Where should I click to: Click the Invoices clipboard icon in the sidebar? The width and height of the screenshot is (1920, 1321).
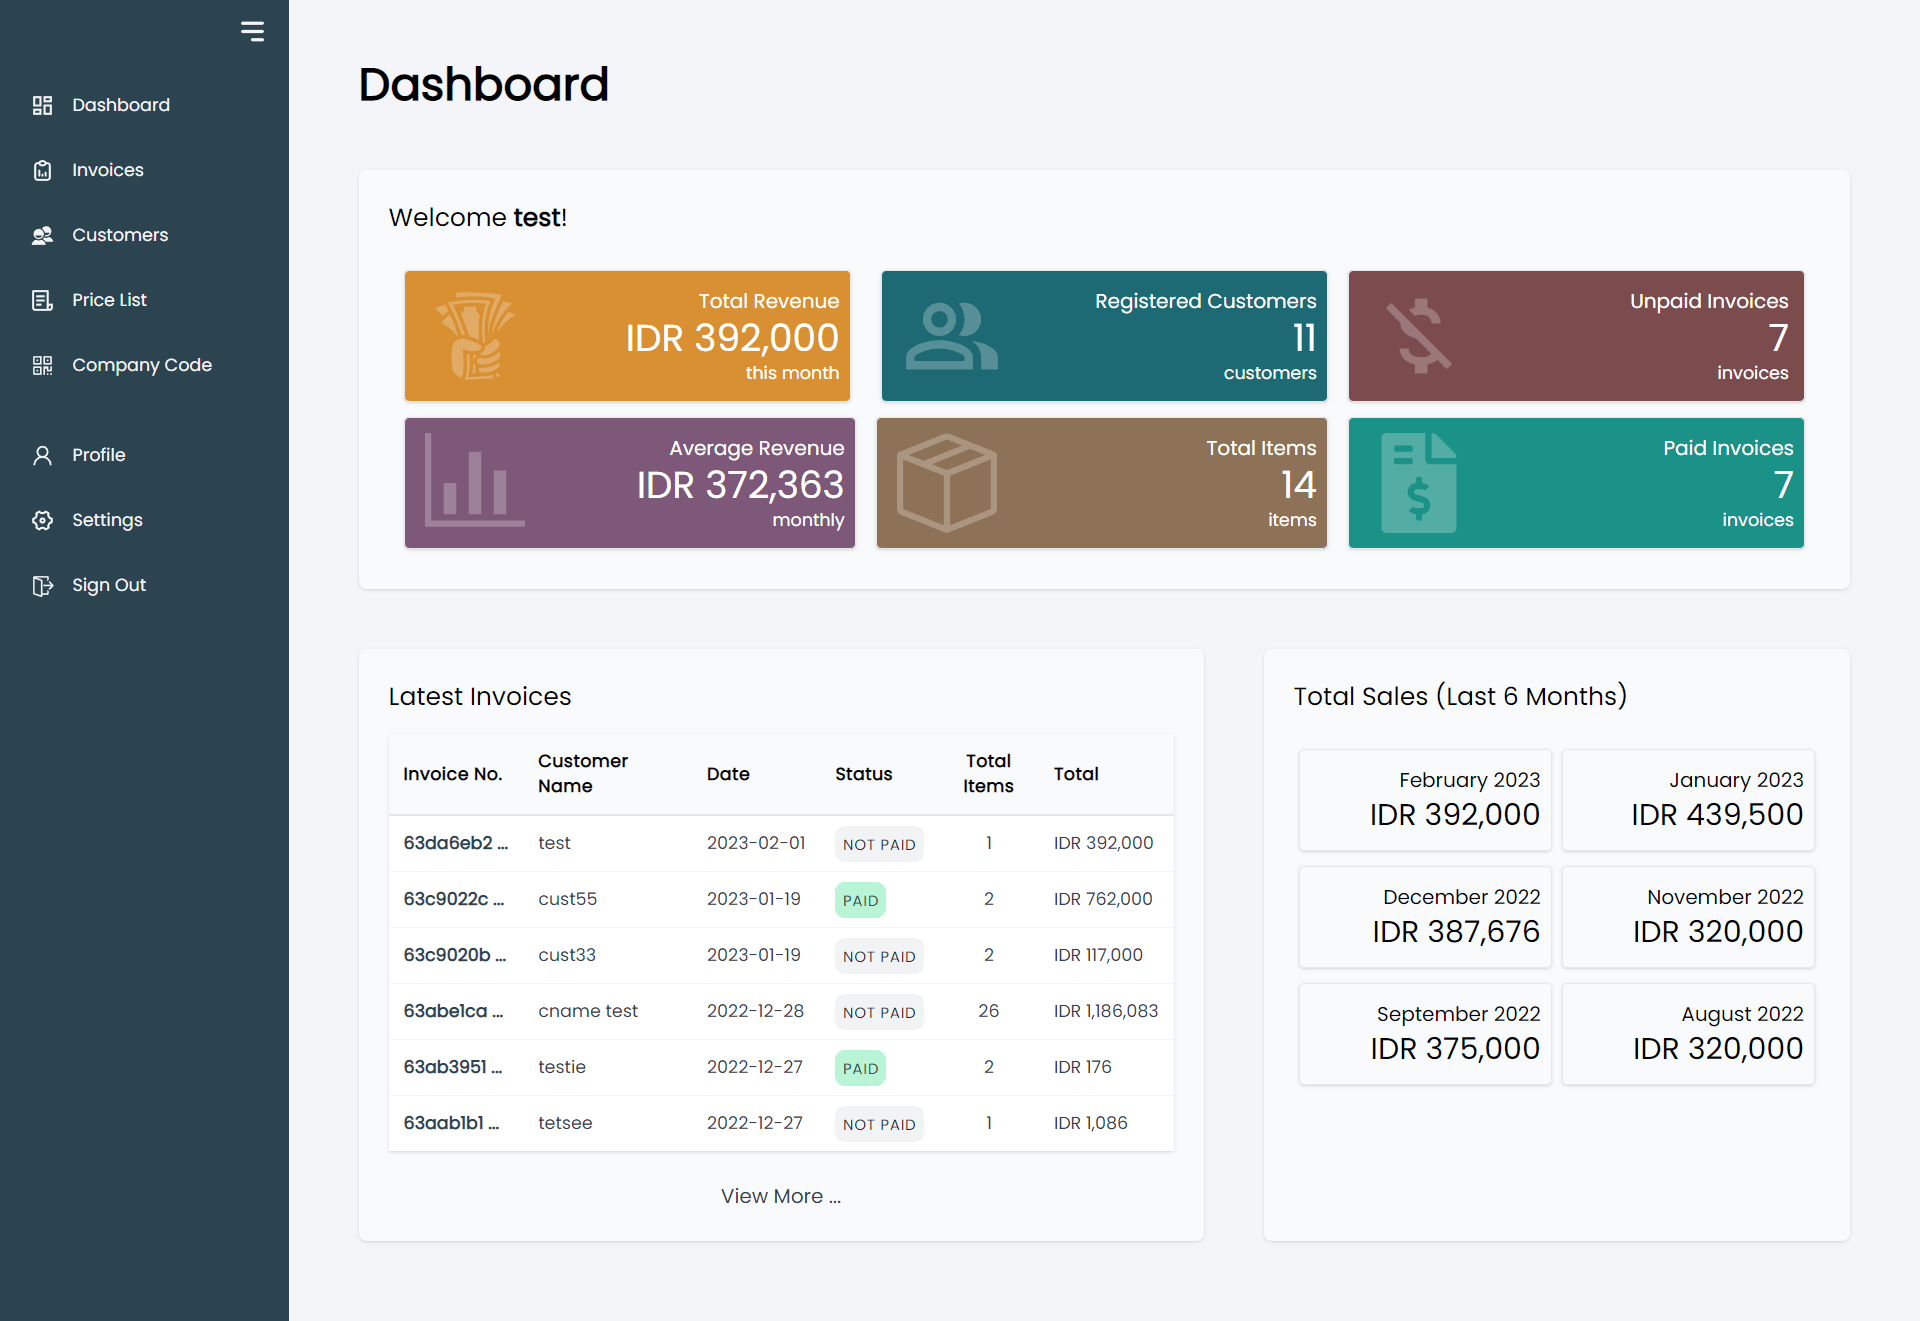[42, 170]
